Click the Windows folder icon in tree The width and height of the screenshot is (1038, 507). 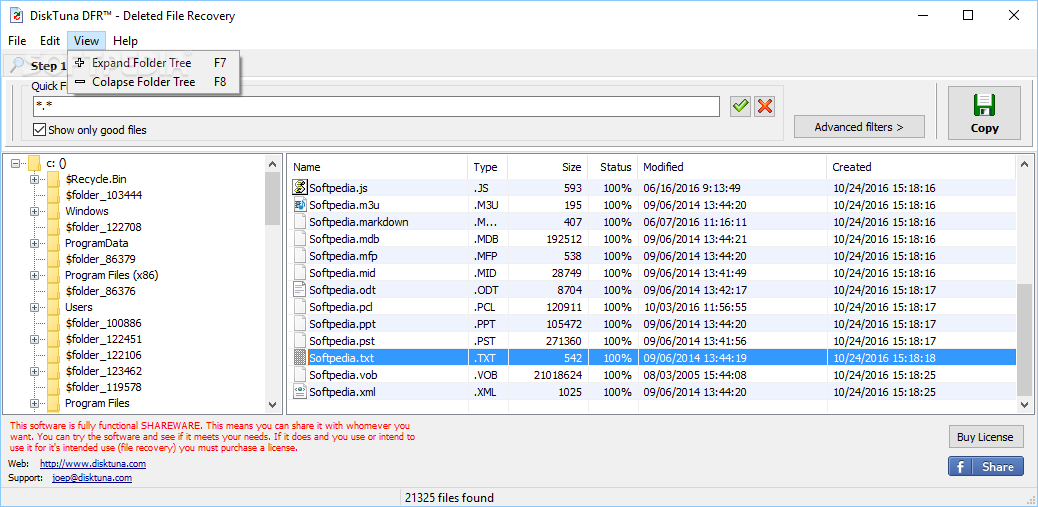pyautogui.click(x=54, y=211)
